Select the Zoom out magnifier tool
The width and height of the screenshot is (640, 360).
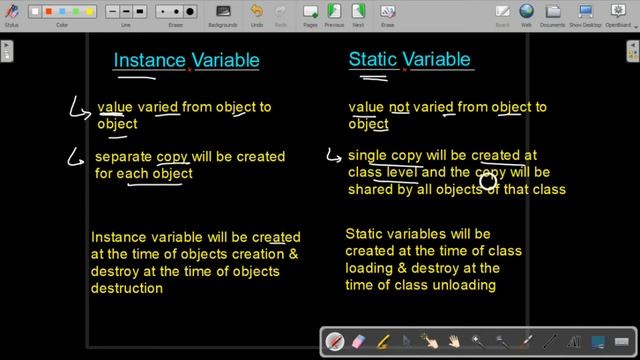[x=502, y=342]
